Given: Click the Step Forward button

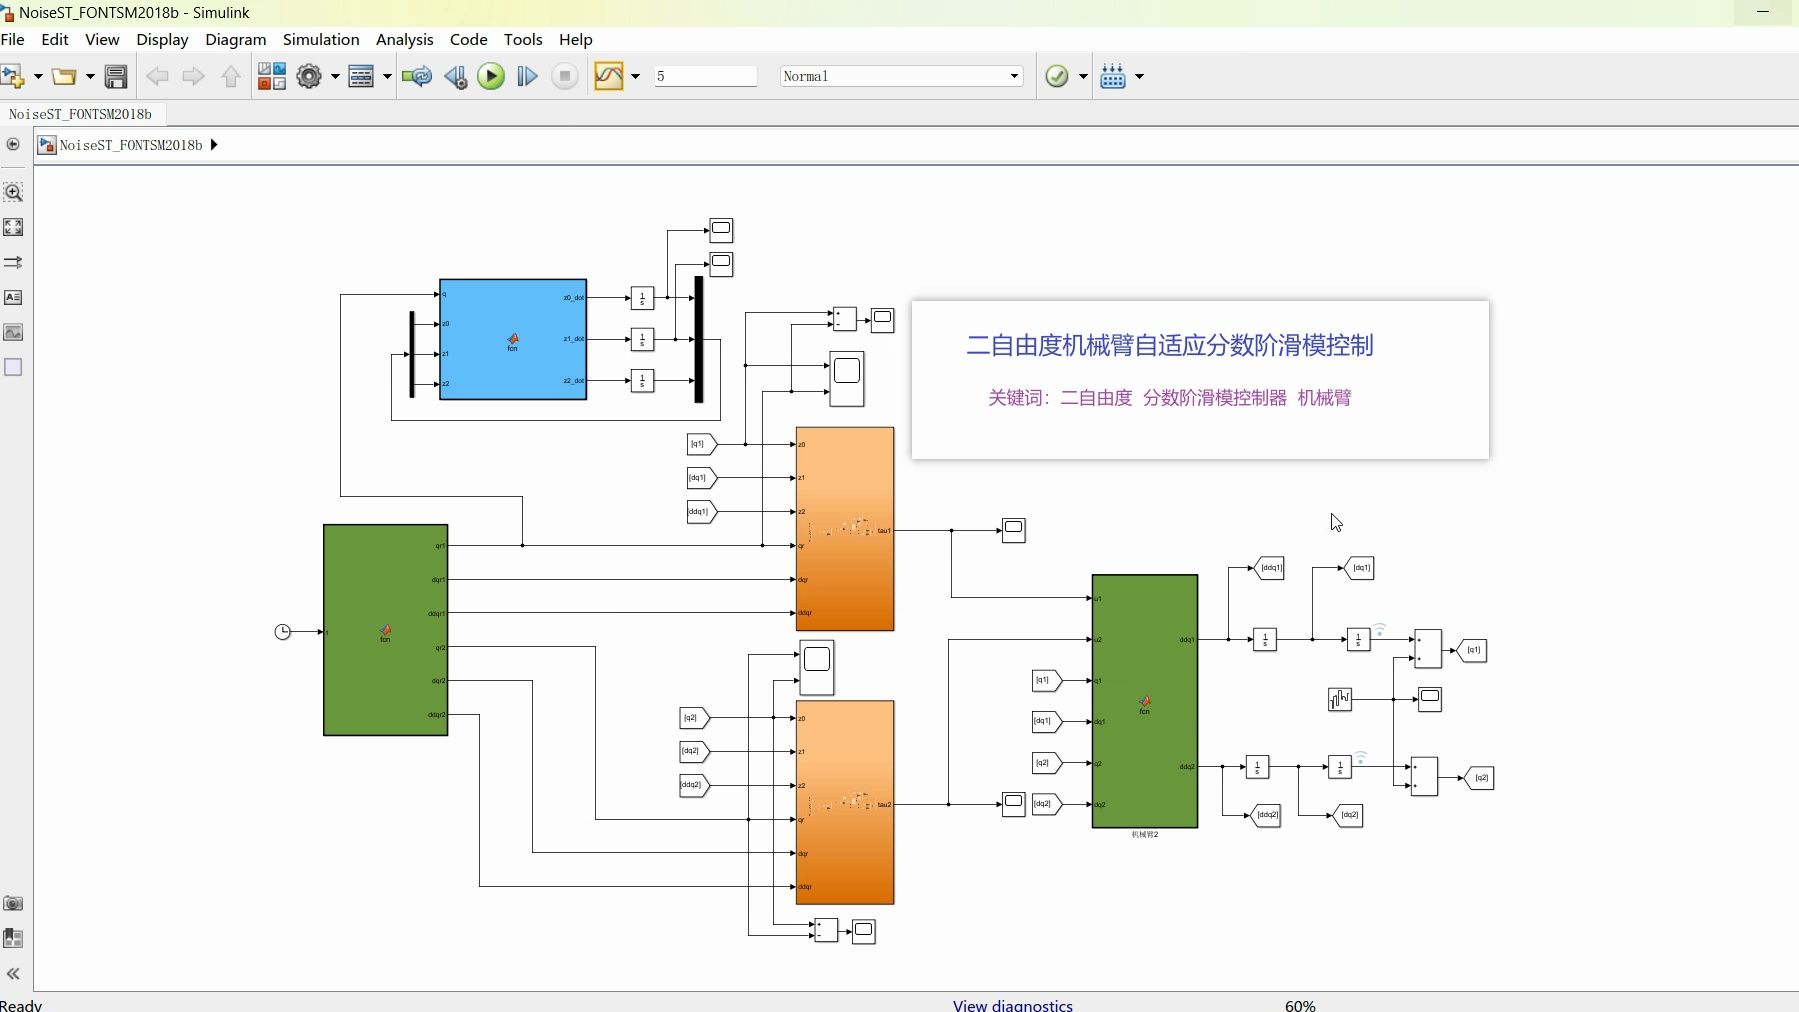Looking at the screenshot, I should (x=527, y=76).
